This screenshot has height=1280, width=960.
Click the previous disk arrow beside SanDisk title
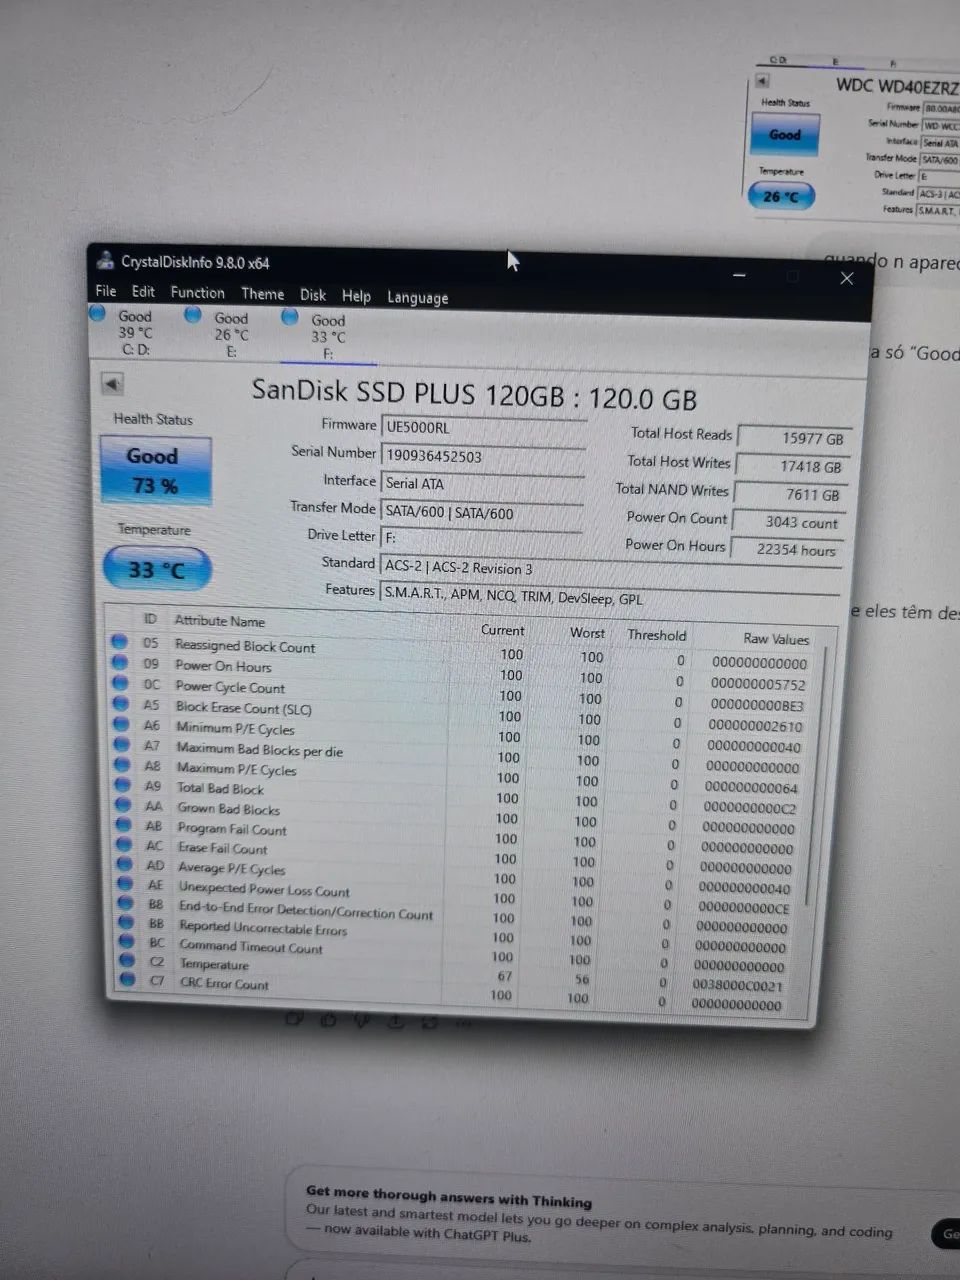[x=112, y=384]
